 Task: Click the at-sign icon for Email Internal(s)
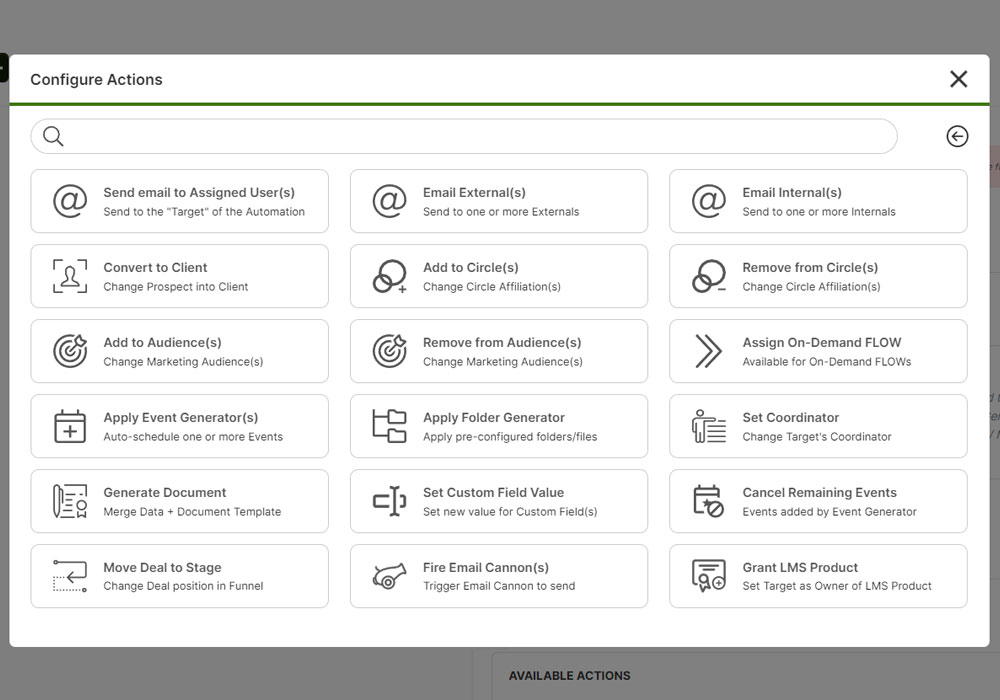click(709, 201)
